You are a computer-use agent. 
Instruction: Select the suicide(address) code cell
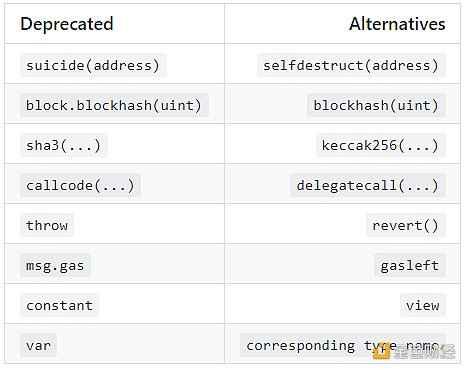(93, 65)
